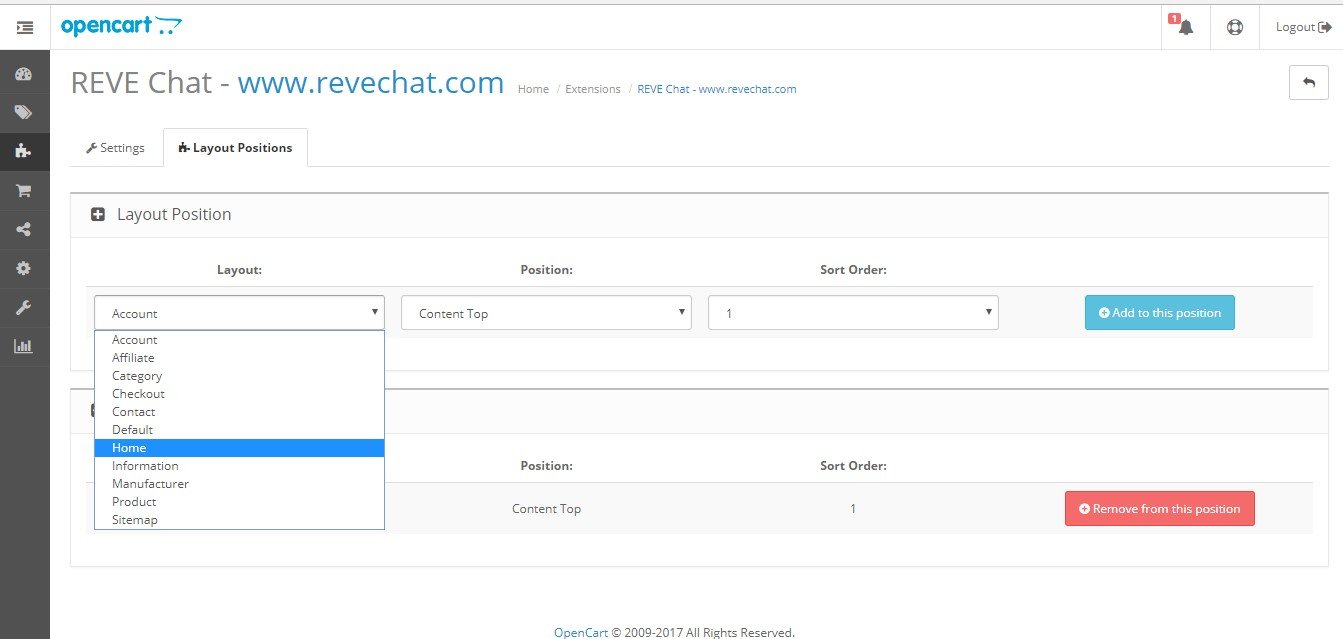This screenshot has width=1343, height=639.
Task: Switch to the Settings tab
Action: pyautogui.click(x=116, y=148)
